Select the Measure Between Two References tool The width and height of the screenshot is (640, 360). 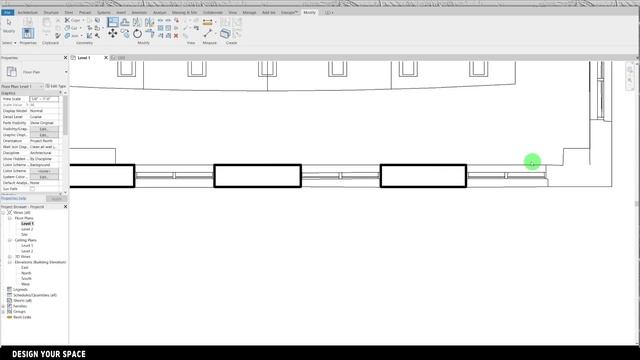[207, 33]
